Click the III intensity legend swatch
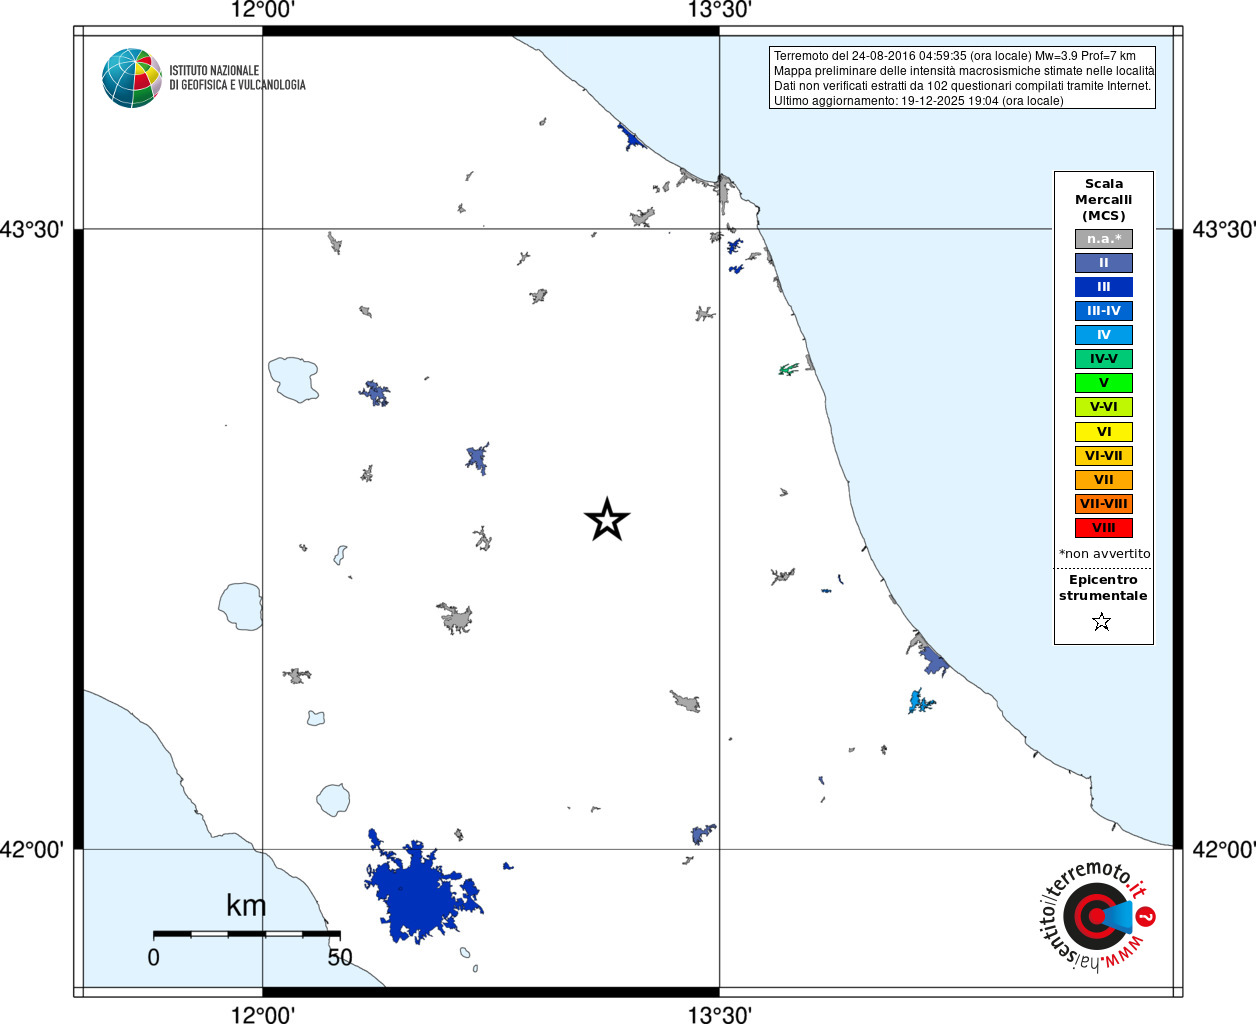1256x1024 pixels. [1104, 287]
